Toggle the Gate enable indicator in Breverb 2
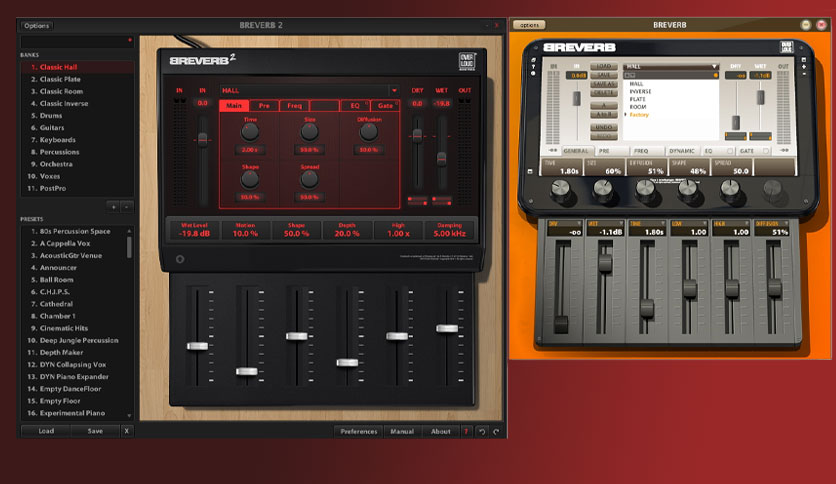The height and width of the screenshot is (484, 836). [397, 102]
